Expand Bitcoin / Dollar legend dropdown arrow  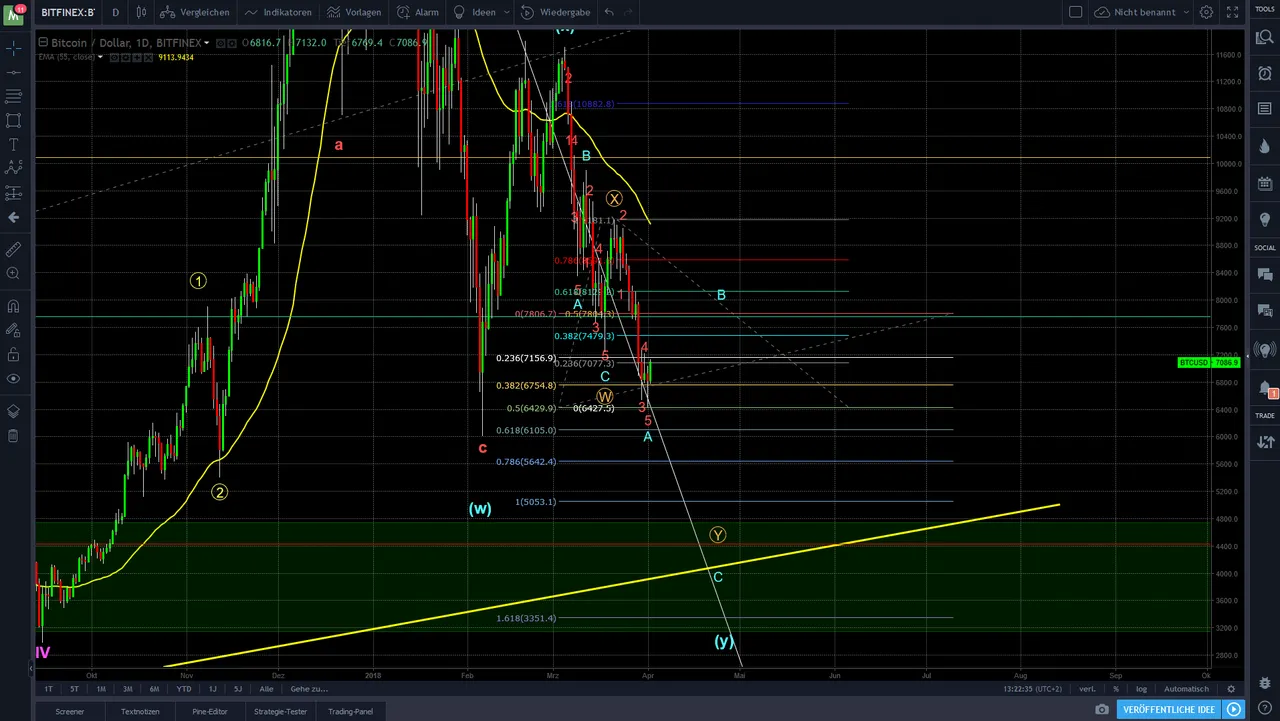click(207, 42)
